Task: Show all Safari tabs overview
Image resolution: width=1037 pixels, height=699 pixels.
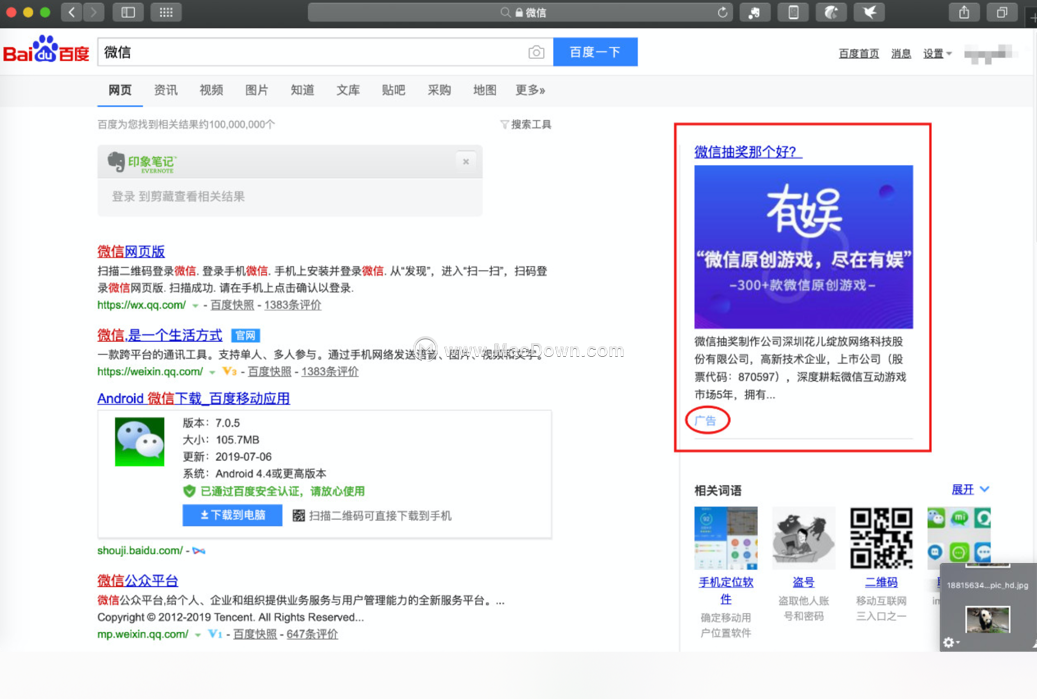Action: click(x=1003, y=12)
